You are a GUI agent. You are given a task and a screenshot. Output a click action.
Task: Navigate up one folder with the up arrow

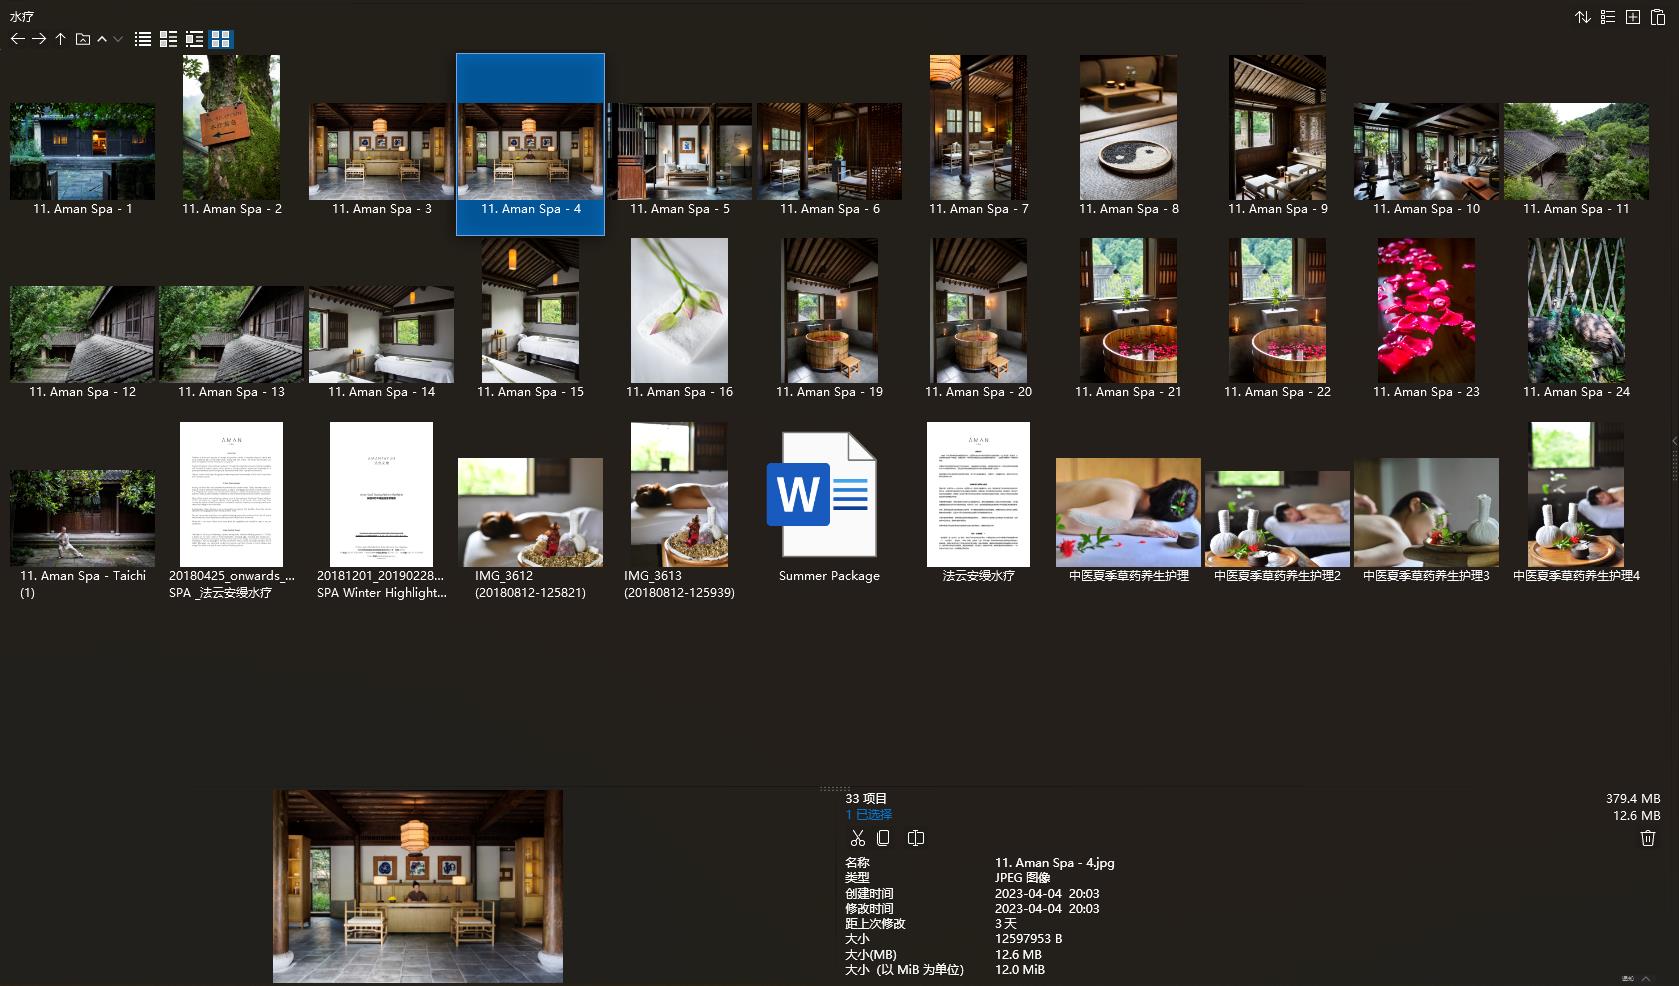[61, 39]
